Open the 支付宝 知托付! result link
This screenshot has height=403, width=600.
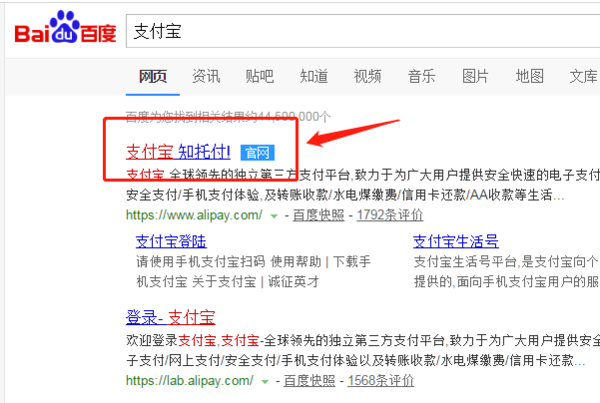(178, 152)
